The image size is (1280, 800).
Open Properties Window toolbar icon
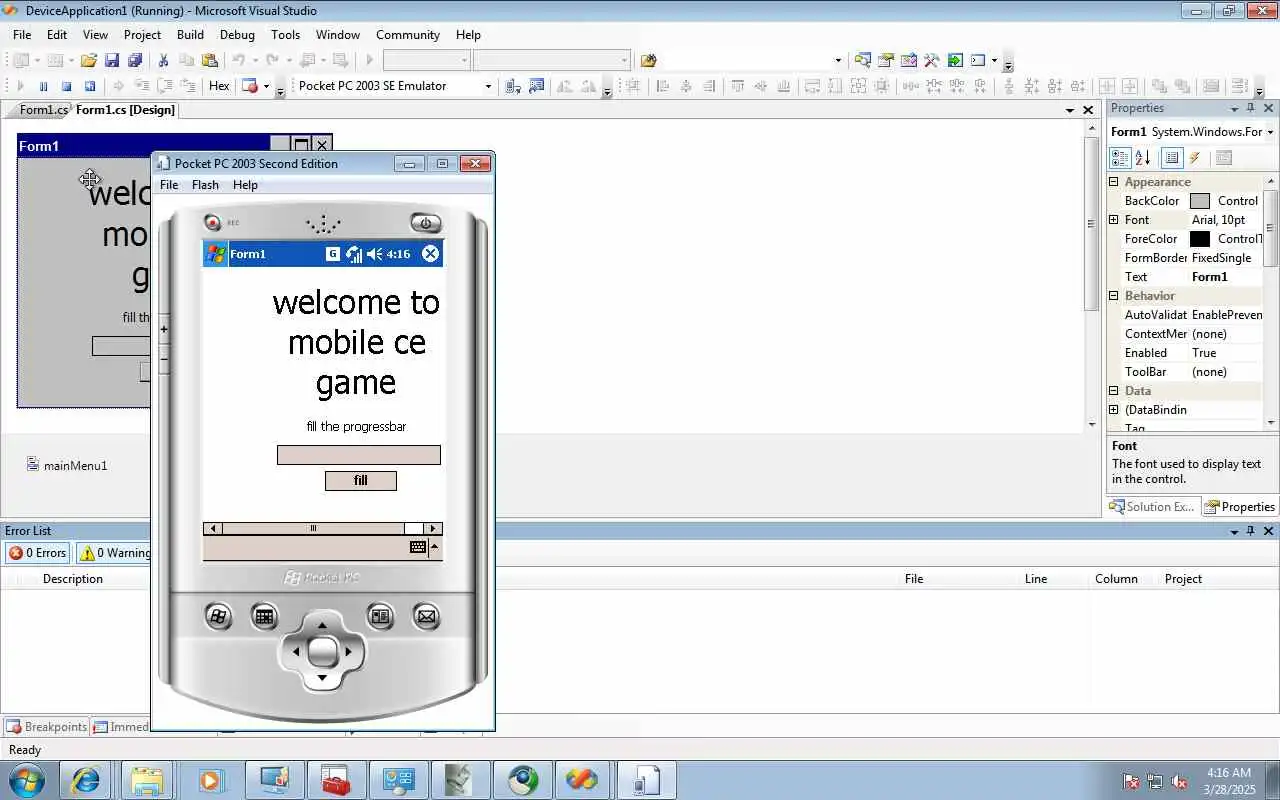(x=885, y=60)
